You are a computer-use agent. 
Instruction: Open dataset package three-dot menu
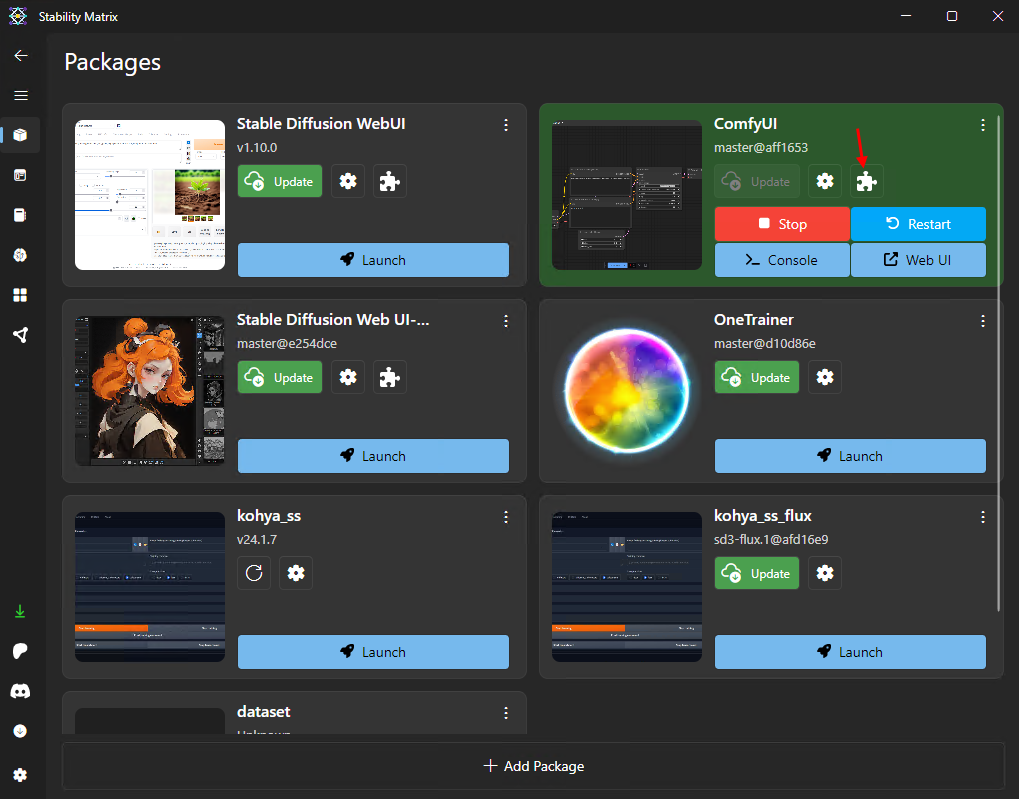click(506, 713)
